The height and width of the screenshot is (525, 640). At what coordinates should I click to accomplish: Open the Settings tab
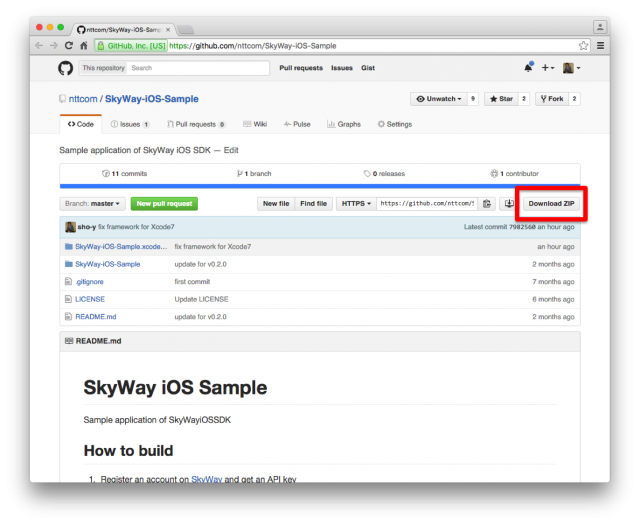(394, 124)
